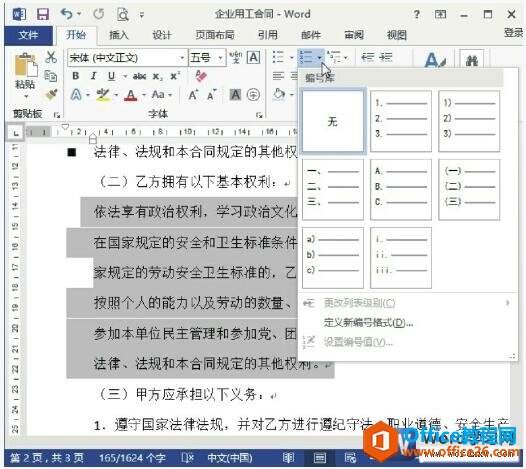Switch to the 引用 References tab
The height and width of the screenshot is (469, 526).
(x=267, y=35)
